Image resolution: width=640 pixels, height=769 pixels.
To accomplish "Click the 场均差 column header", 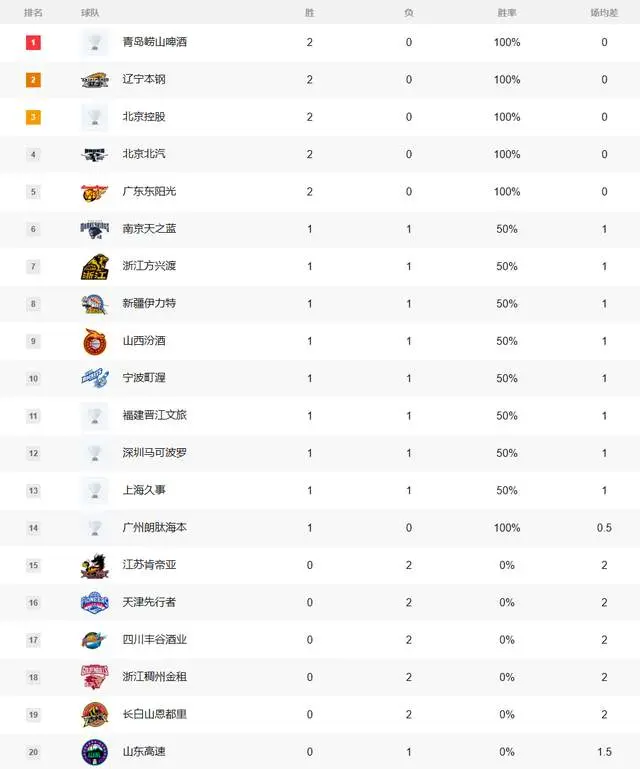I will (604, 13).
